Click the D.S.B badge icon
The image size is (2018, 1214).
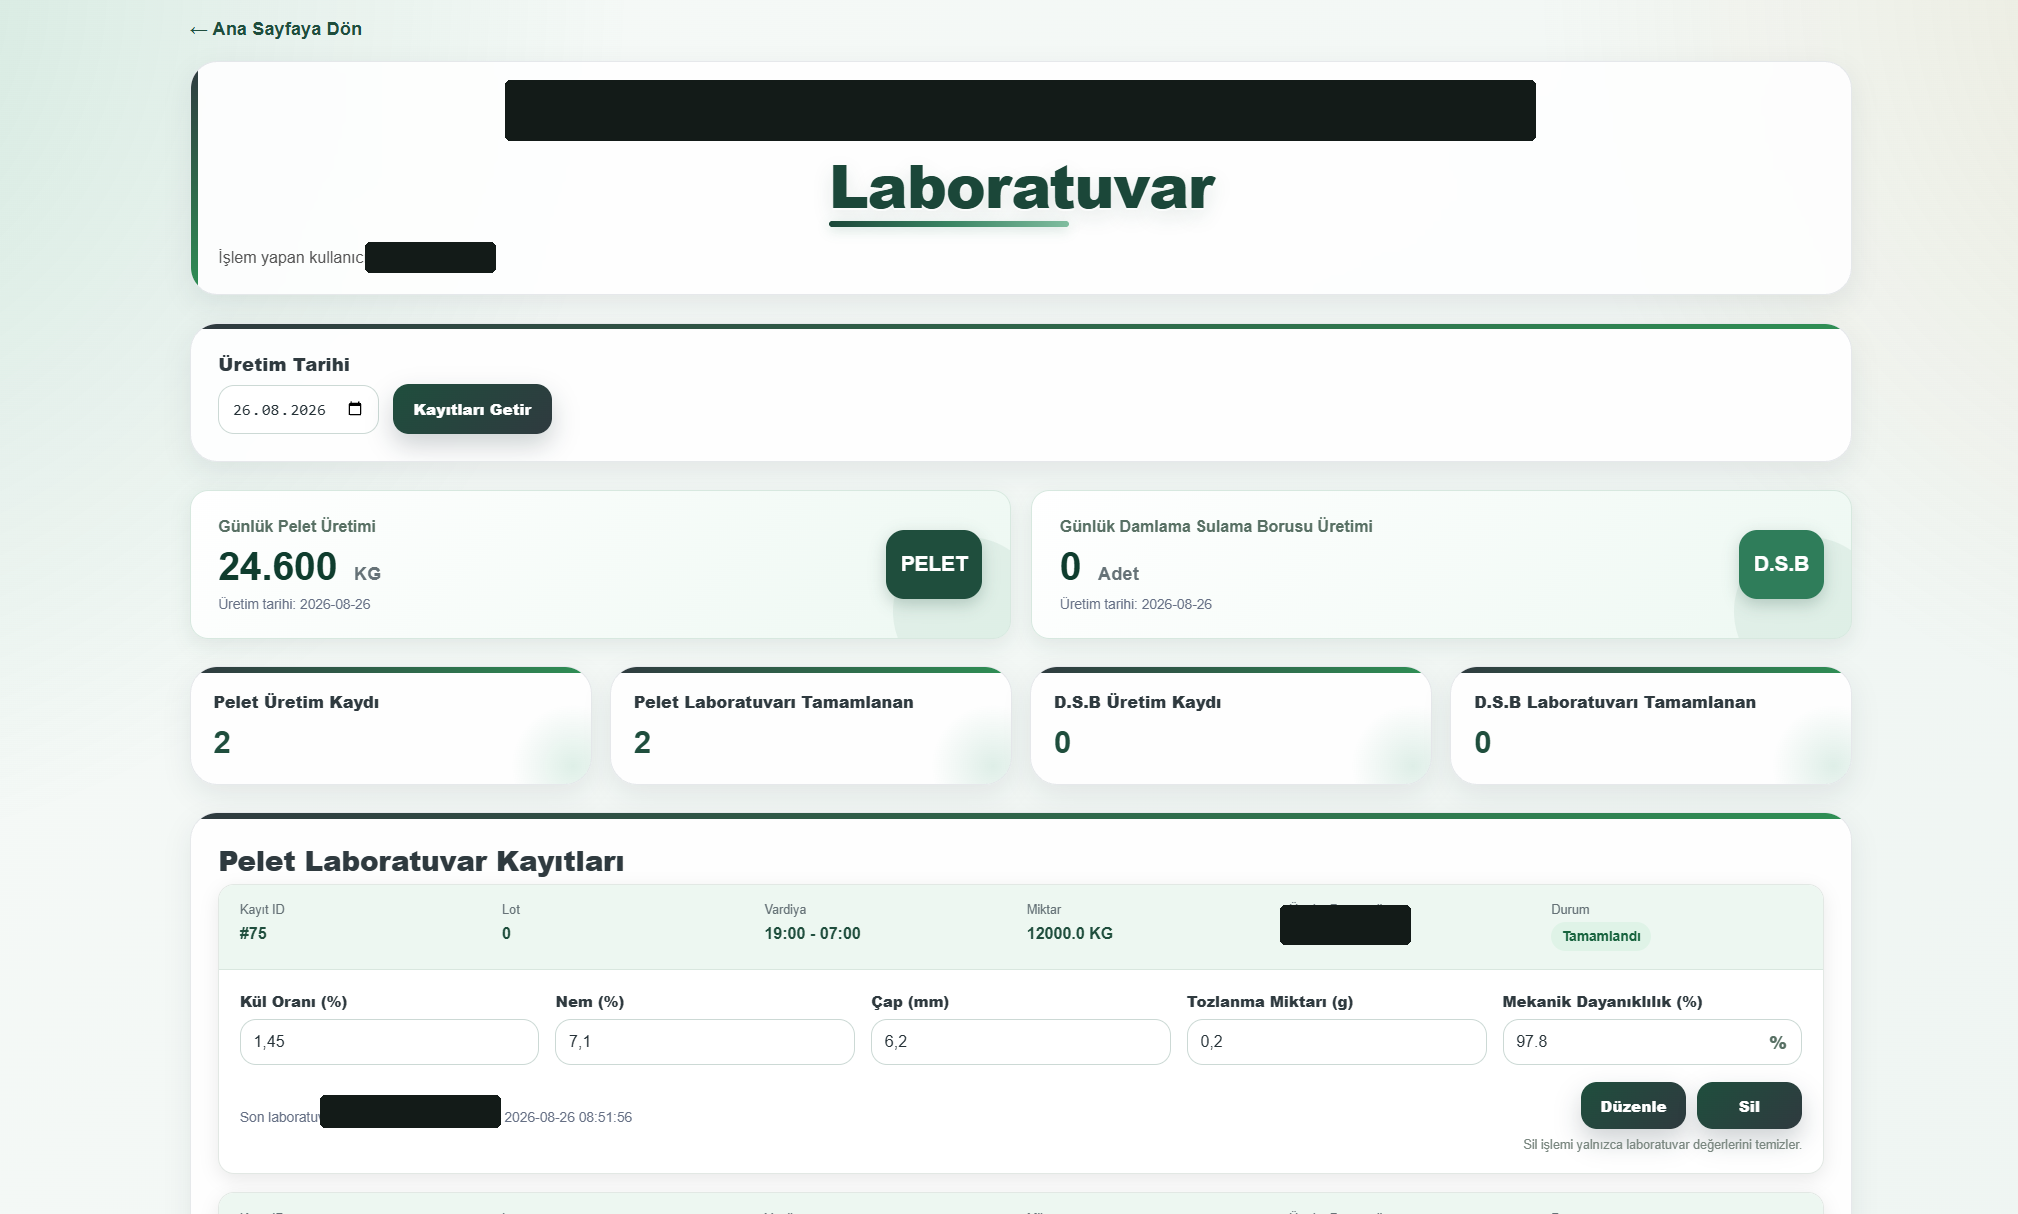click(1781, 564)
